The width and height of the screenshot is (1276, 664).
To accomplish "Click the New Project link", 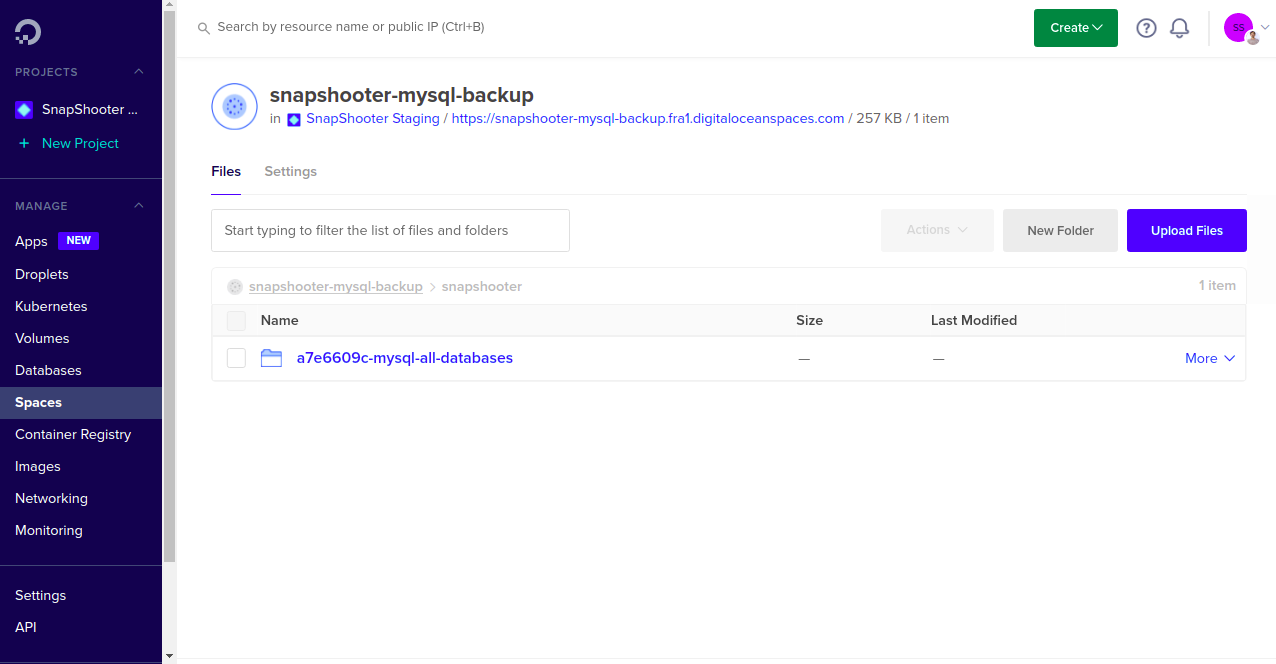I will (80, 143).
